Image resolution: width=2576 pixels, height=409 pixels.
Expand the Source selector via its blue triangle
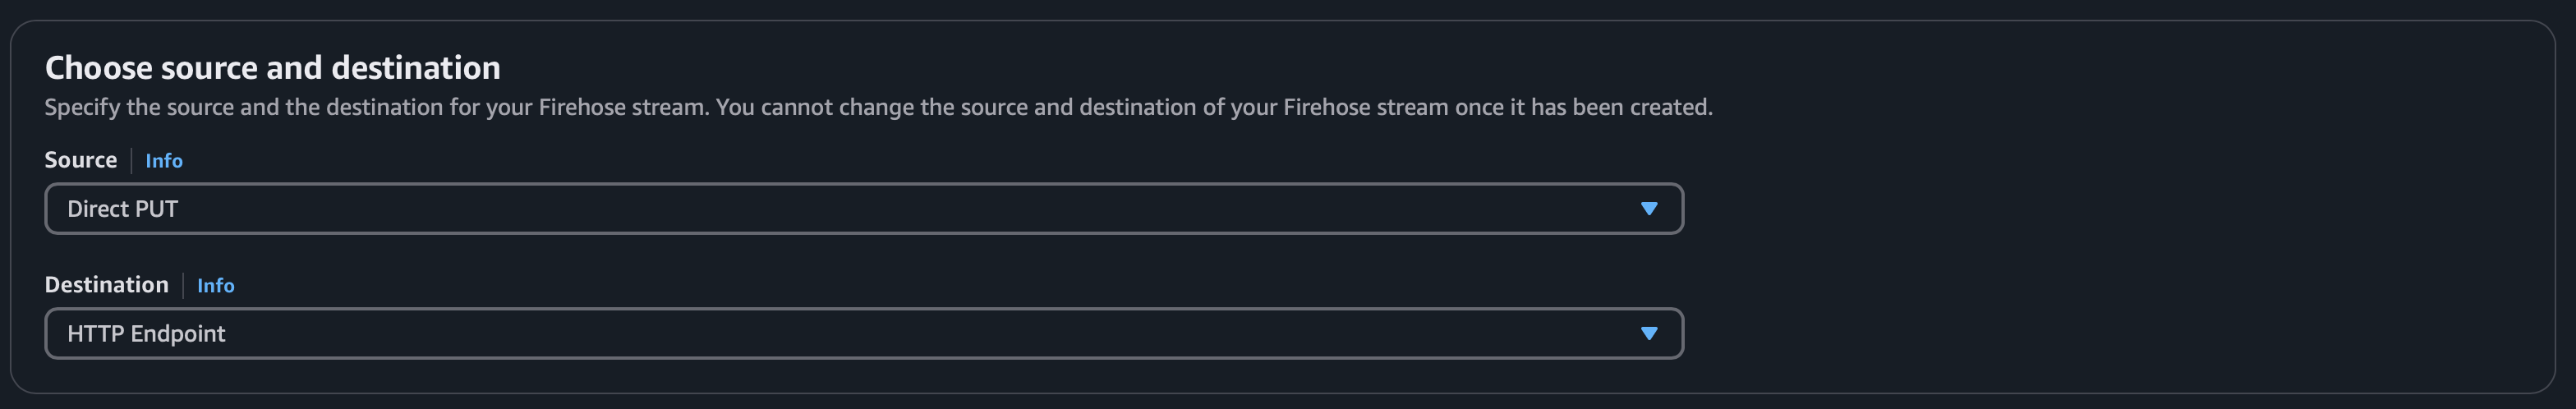point(1649,209)
